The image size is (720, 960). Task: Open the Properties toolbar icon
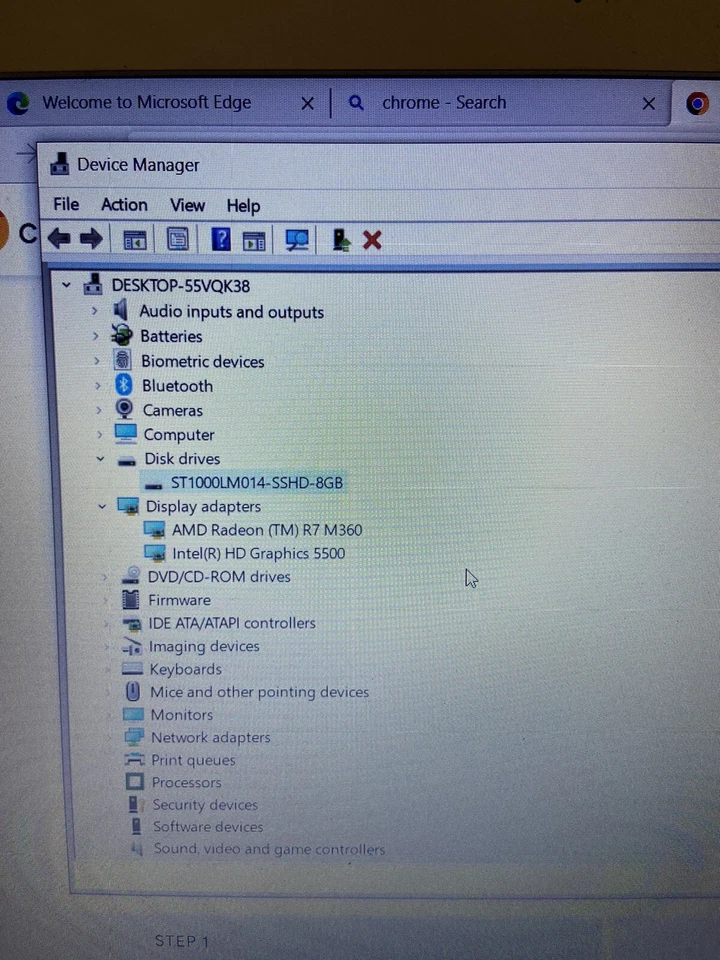point(178,239)
